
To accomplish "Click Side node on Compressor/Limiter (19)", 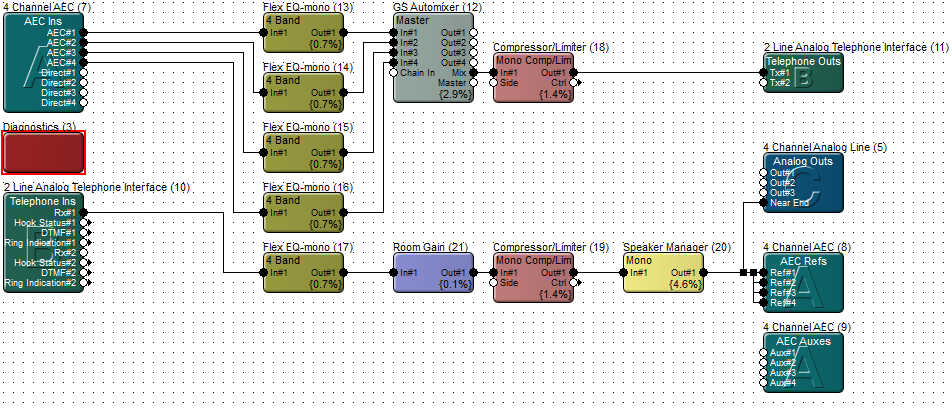I will click(x=494, y=283).
